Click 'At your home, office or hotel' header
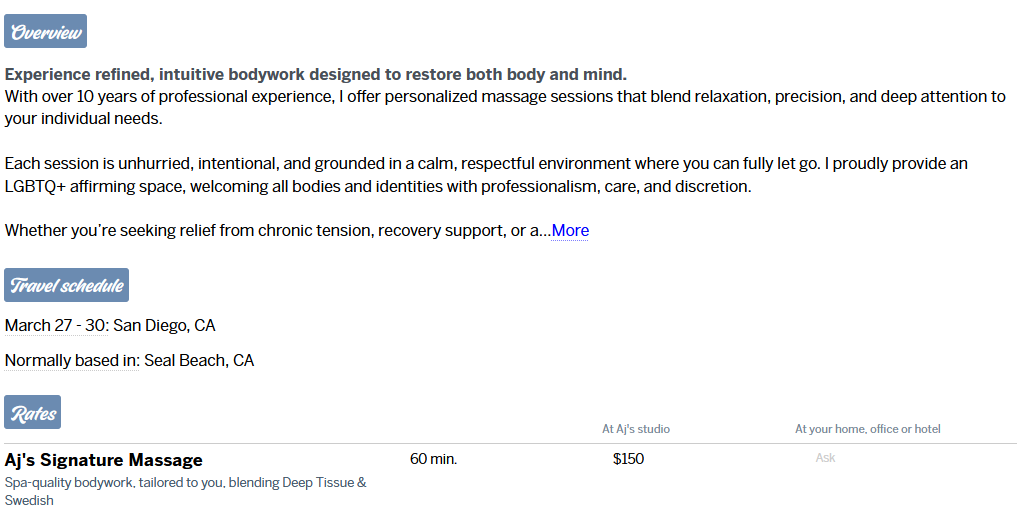The width and height of the screenshot is (1017, 531). click(x=867, y=429)
